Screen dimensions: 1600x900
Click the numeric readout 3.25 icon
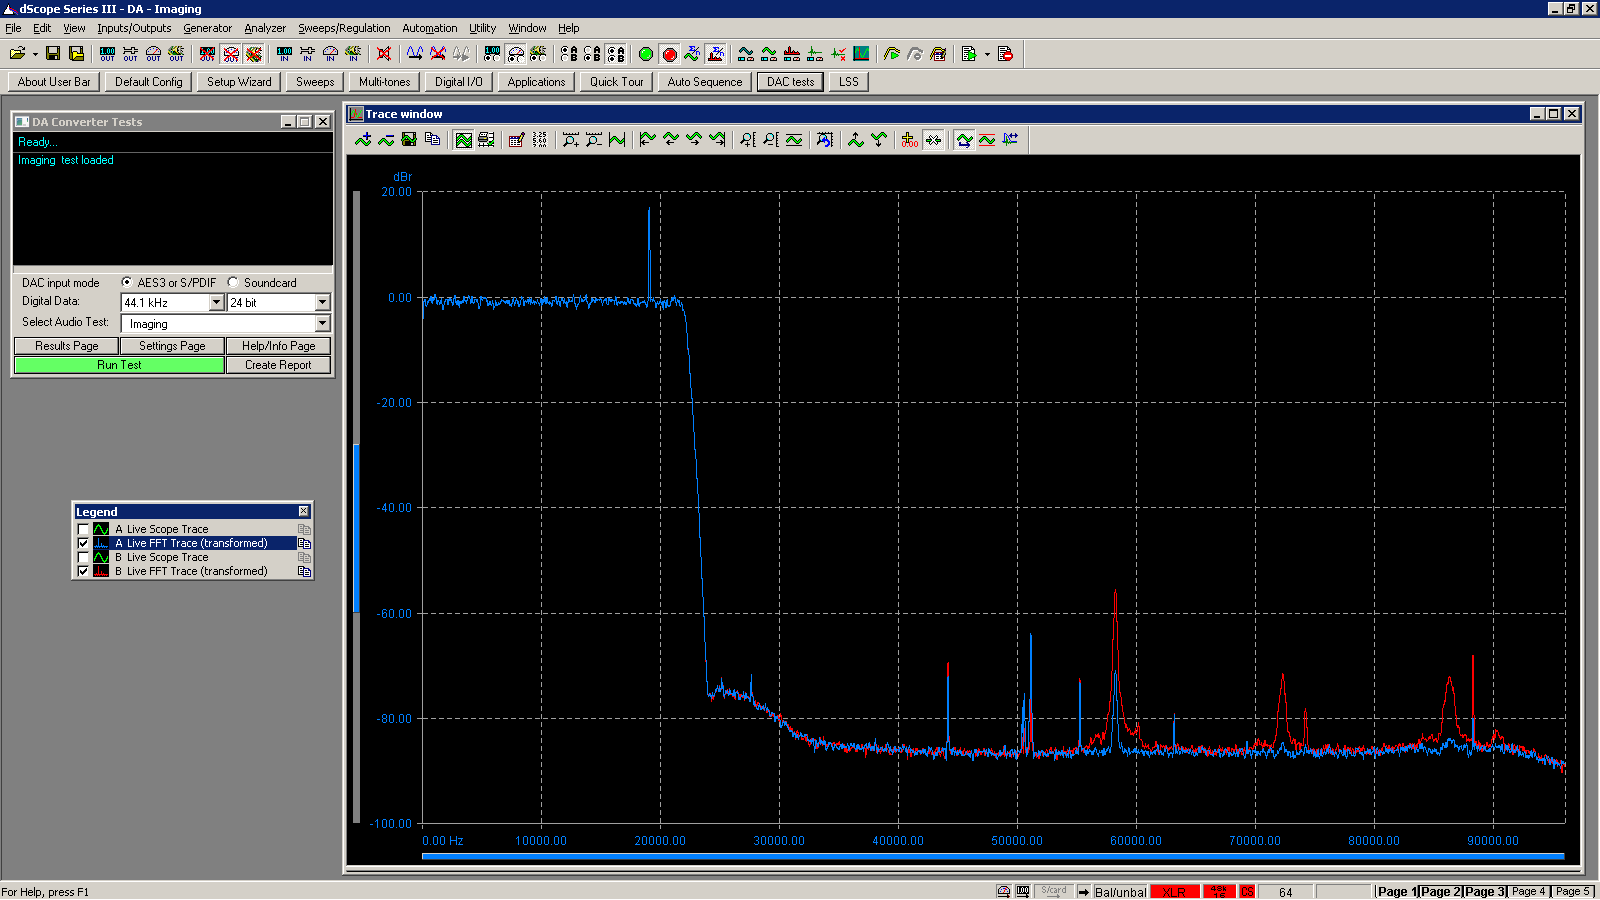pos(540,140)
